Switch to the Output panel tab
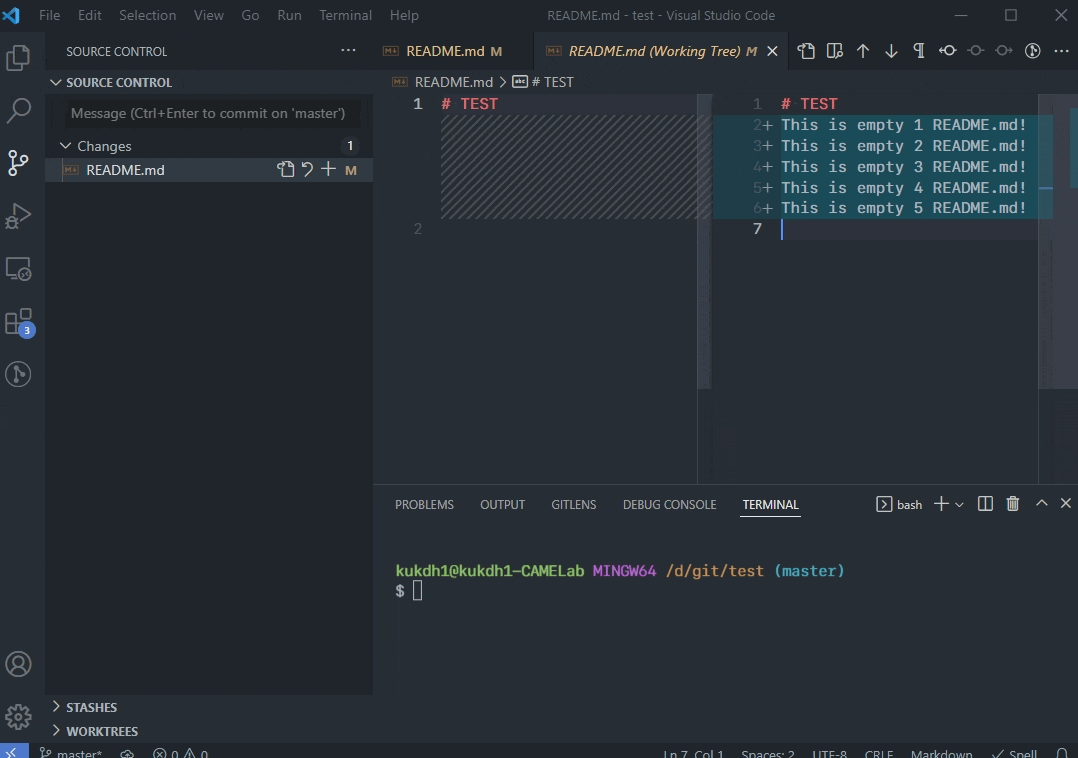Image resolution: width=1078 pixels, height=758 pixels. [x=503, y=504]
